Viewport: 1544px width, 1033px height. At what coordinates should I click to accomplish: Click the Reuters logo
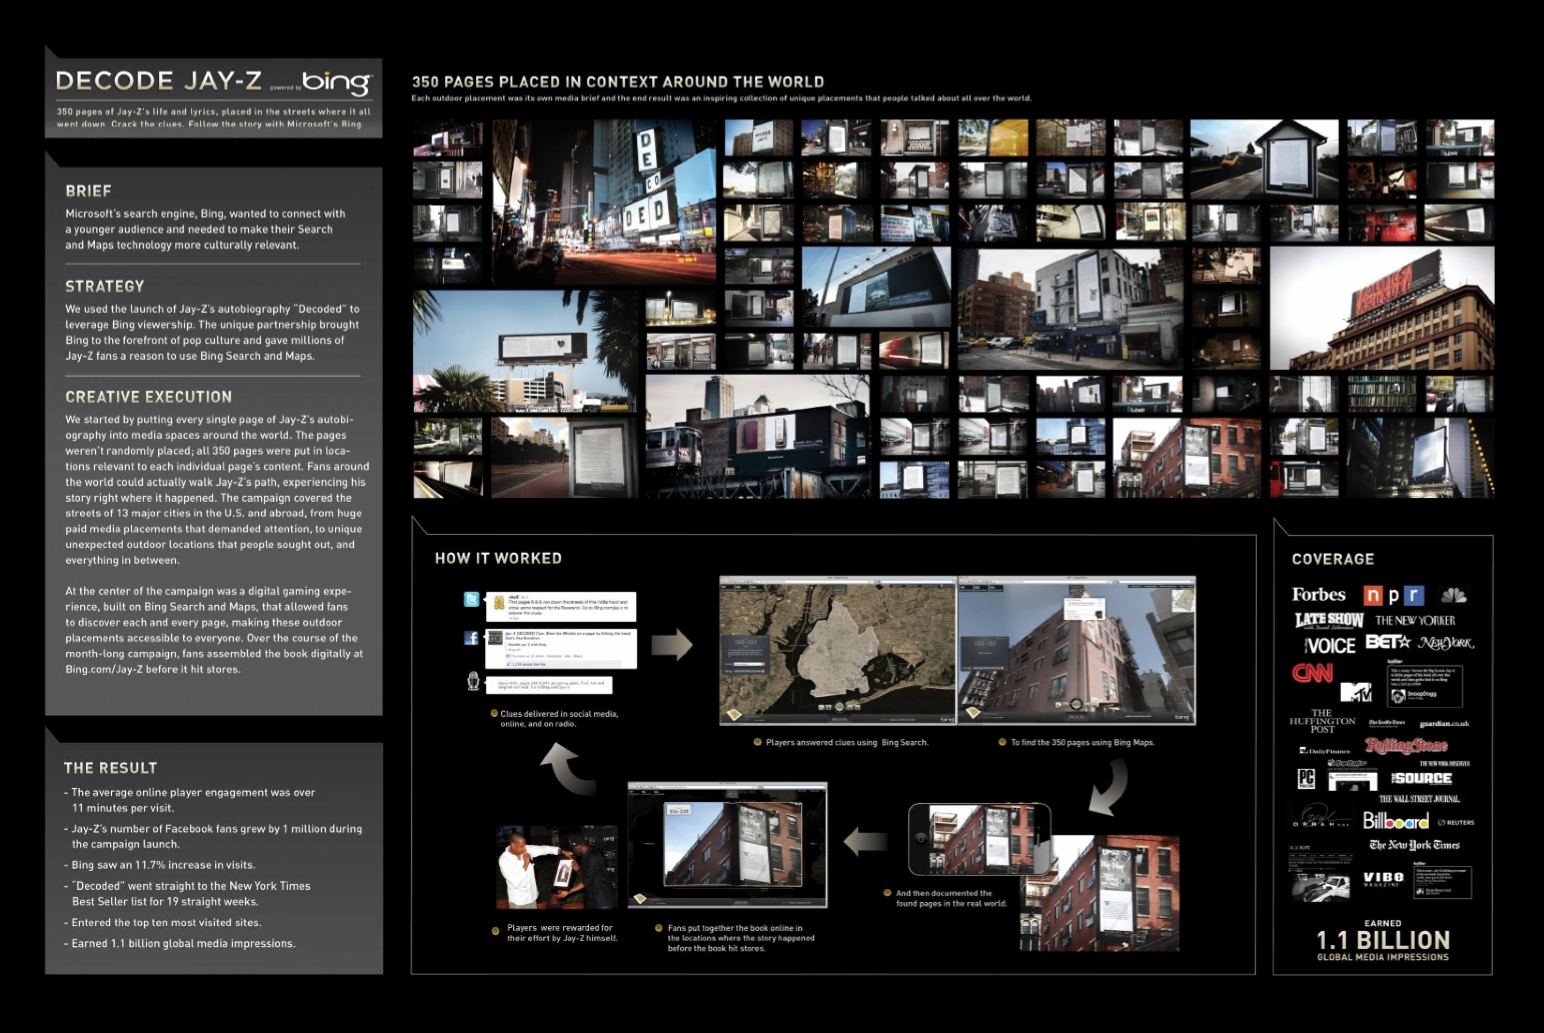pos(1456,823)
